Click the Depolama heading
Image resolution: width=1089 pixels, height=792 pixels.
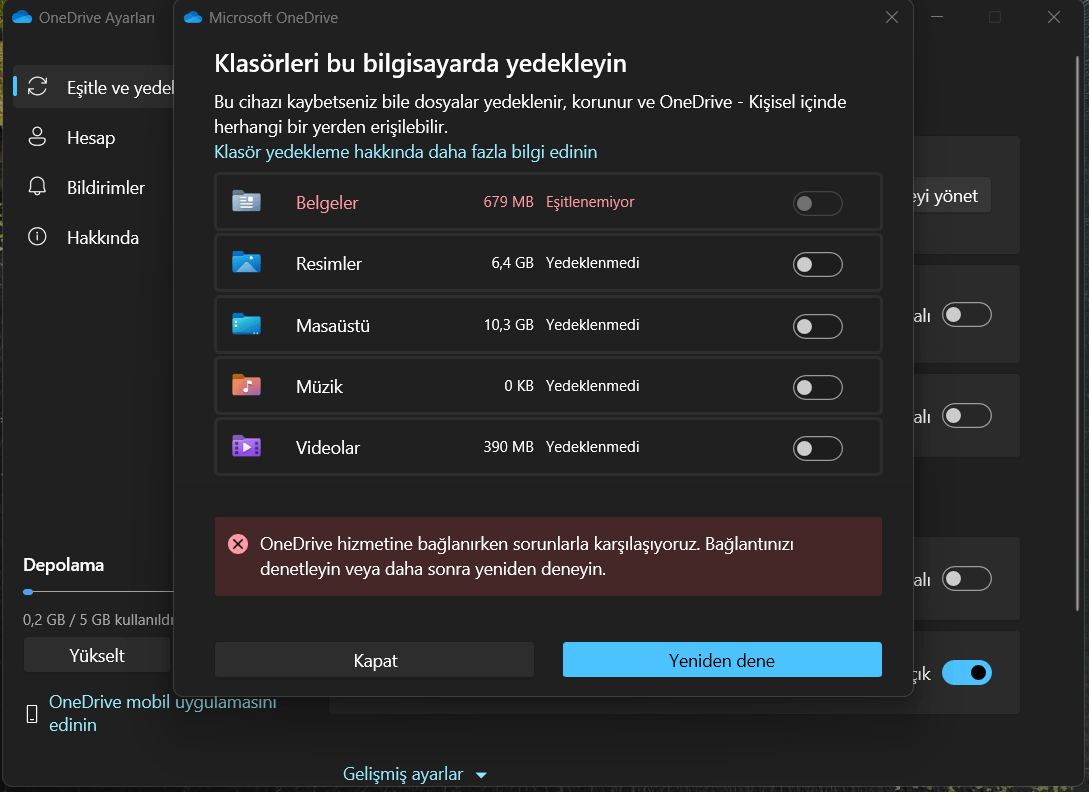[x=64, y=565]
